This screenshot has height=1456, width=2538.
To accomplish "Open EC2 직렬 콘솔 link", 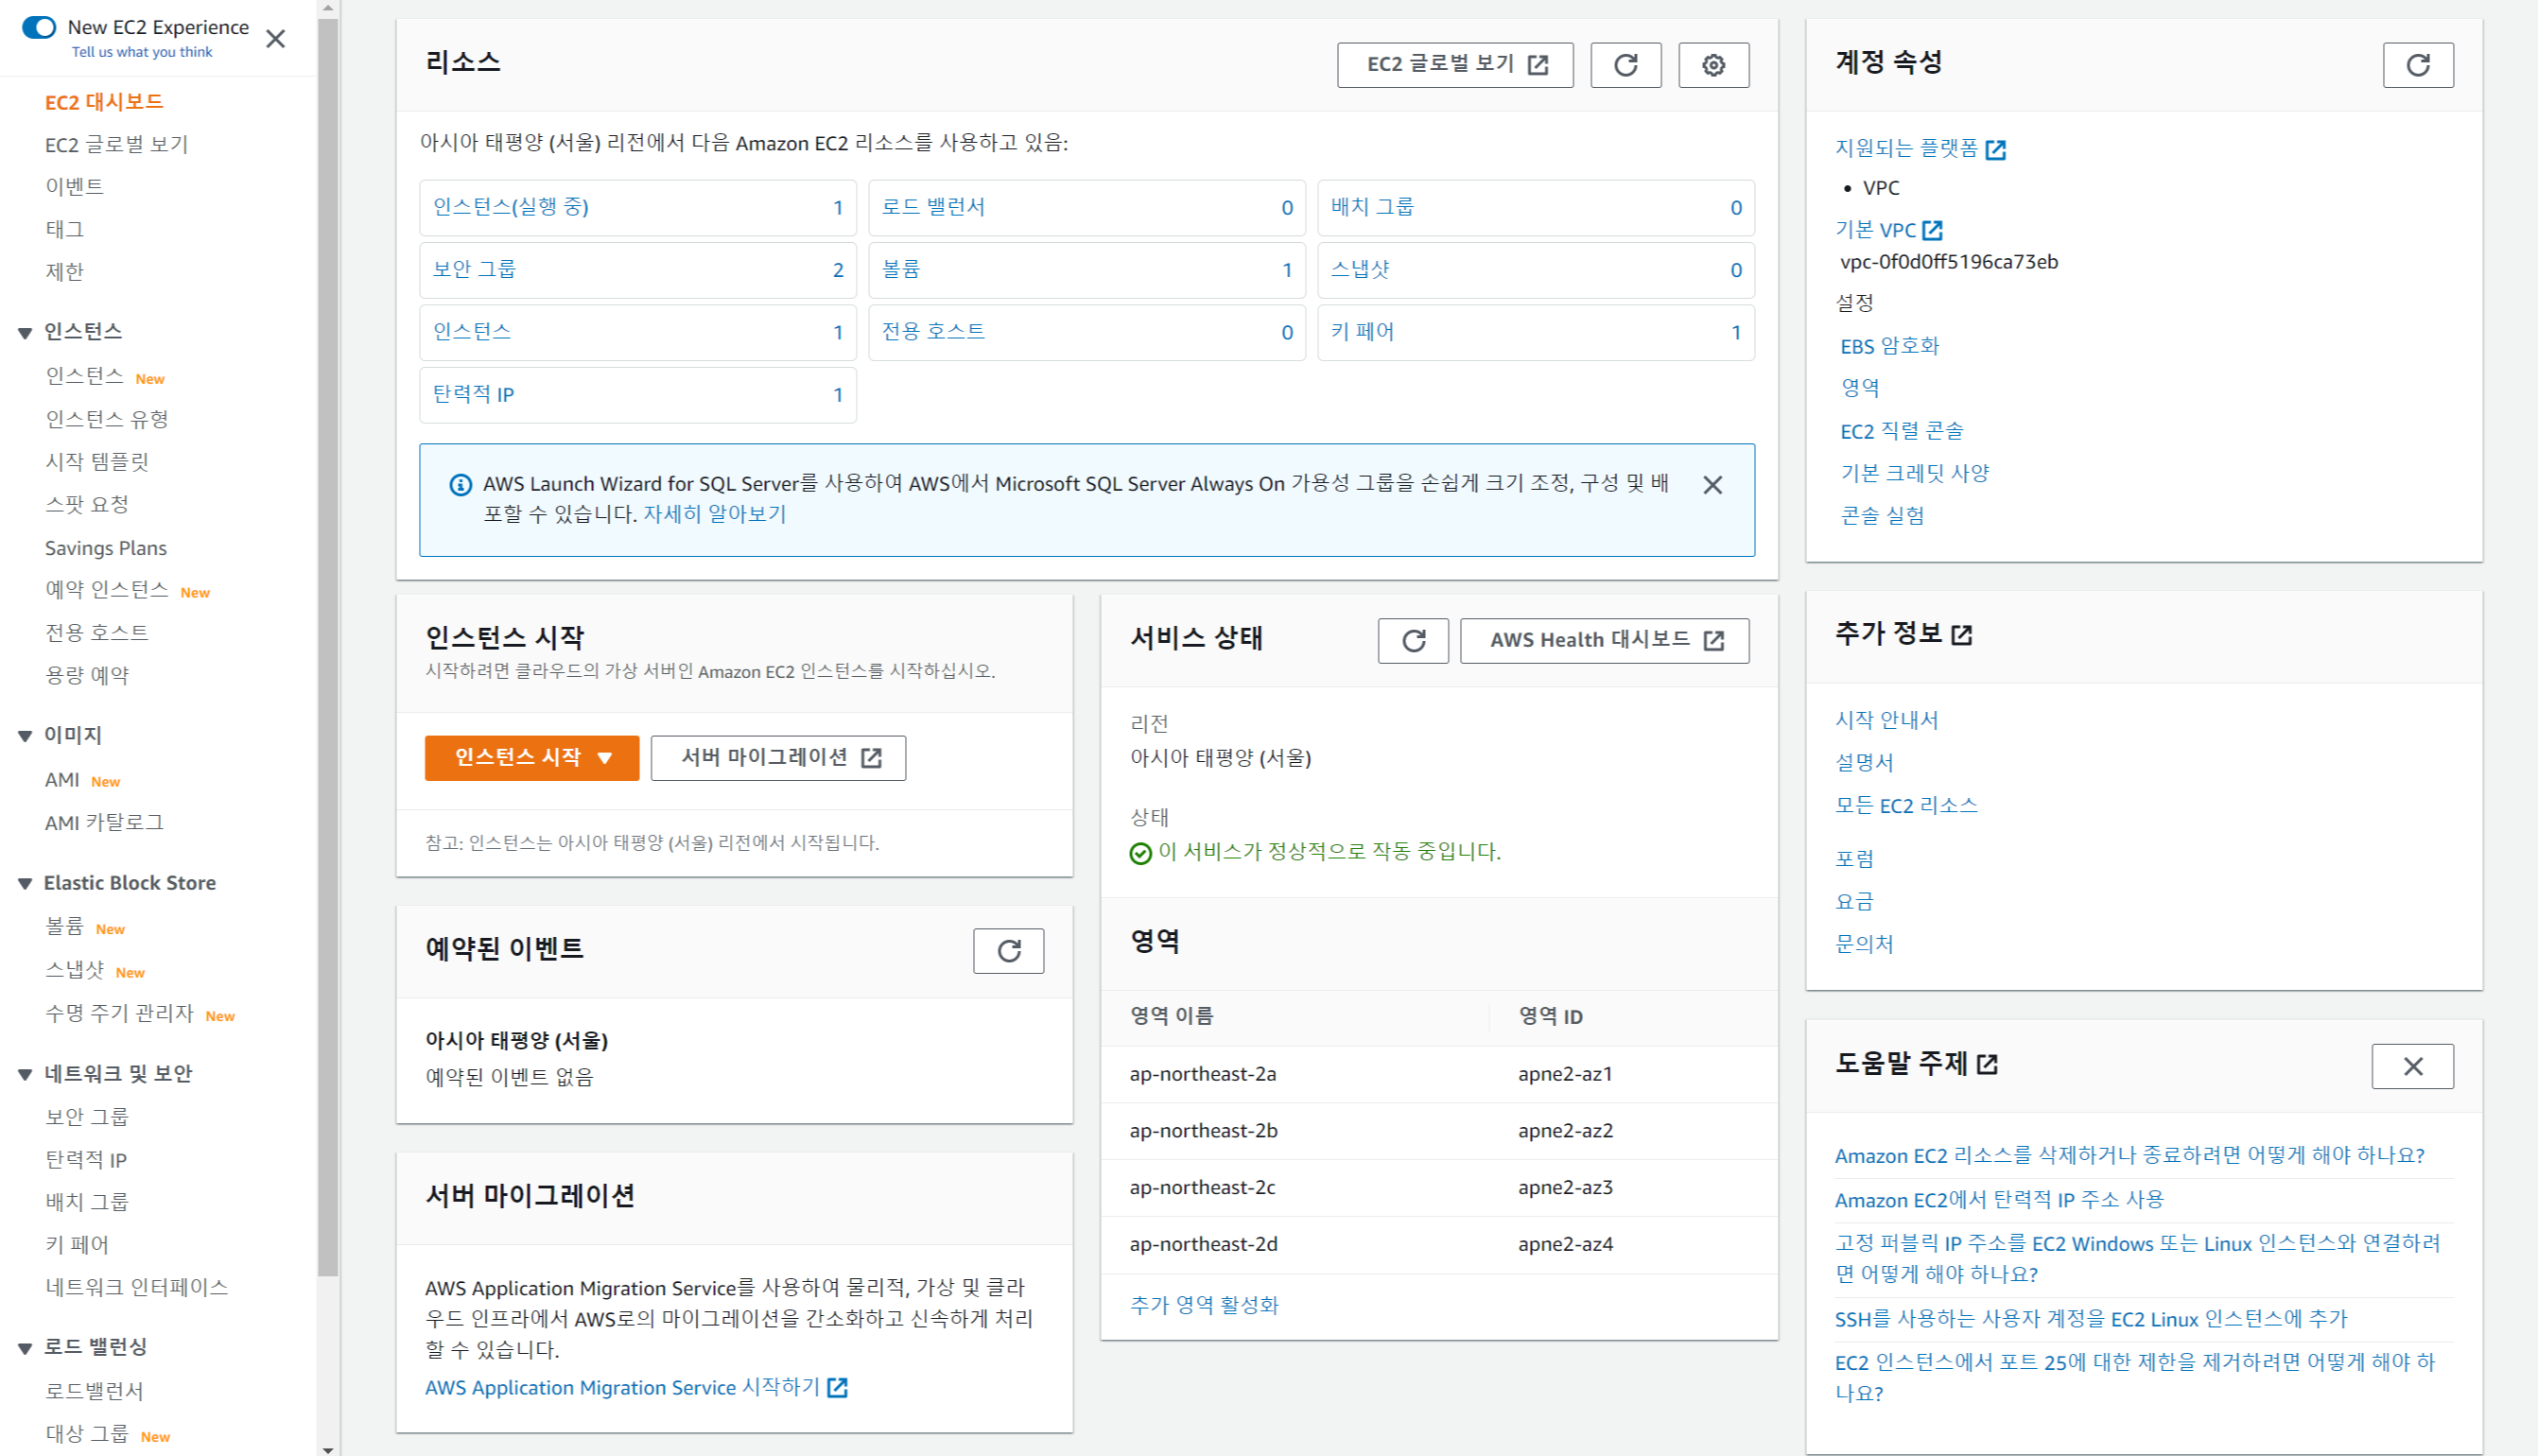I will [1902, 432].
